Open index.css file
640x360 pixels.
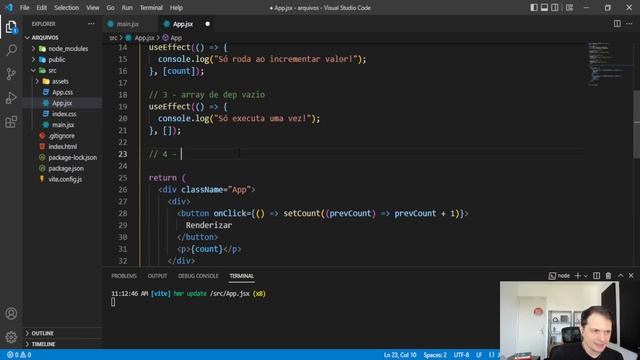[64, 114]
